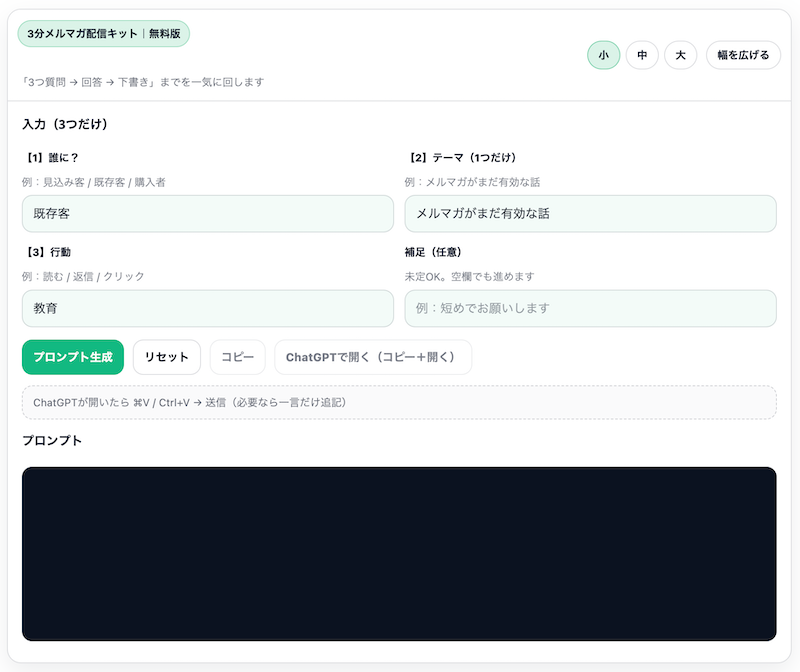Activate the 小 text size option

tap(604, 55)
